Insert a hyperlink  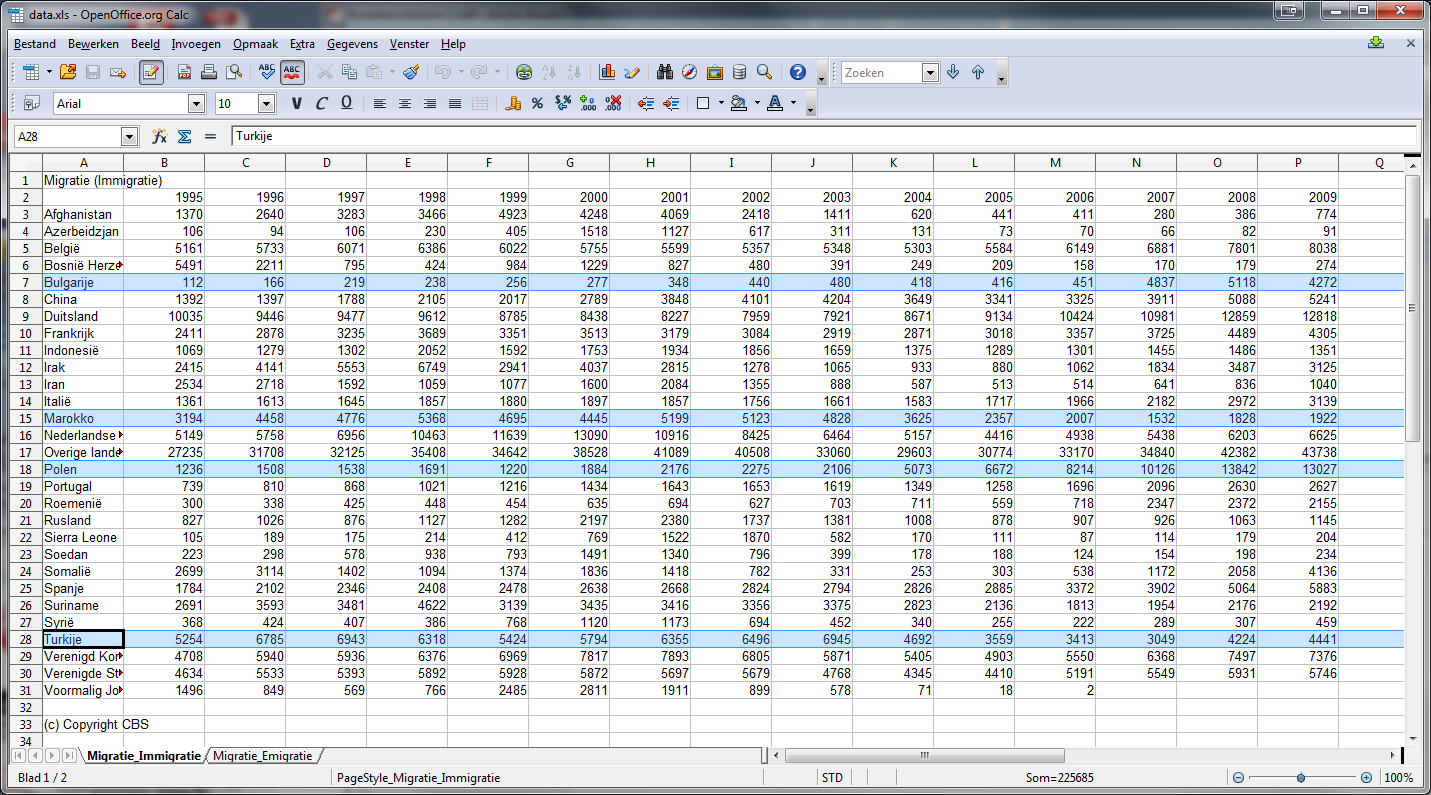524,72
